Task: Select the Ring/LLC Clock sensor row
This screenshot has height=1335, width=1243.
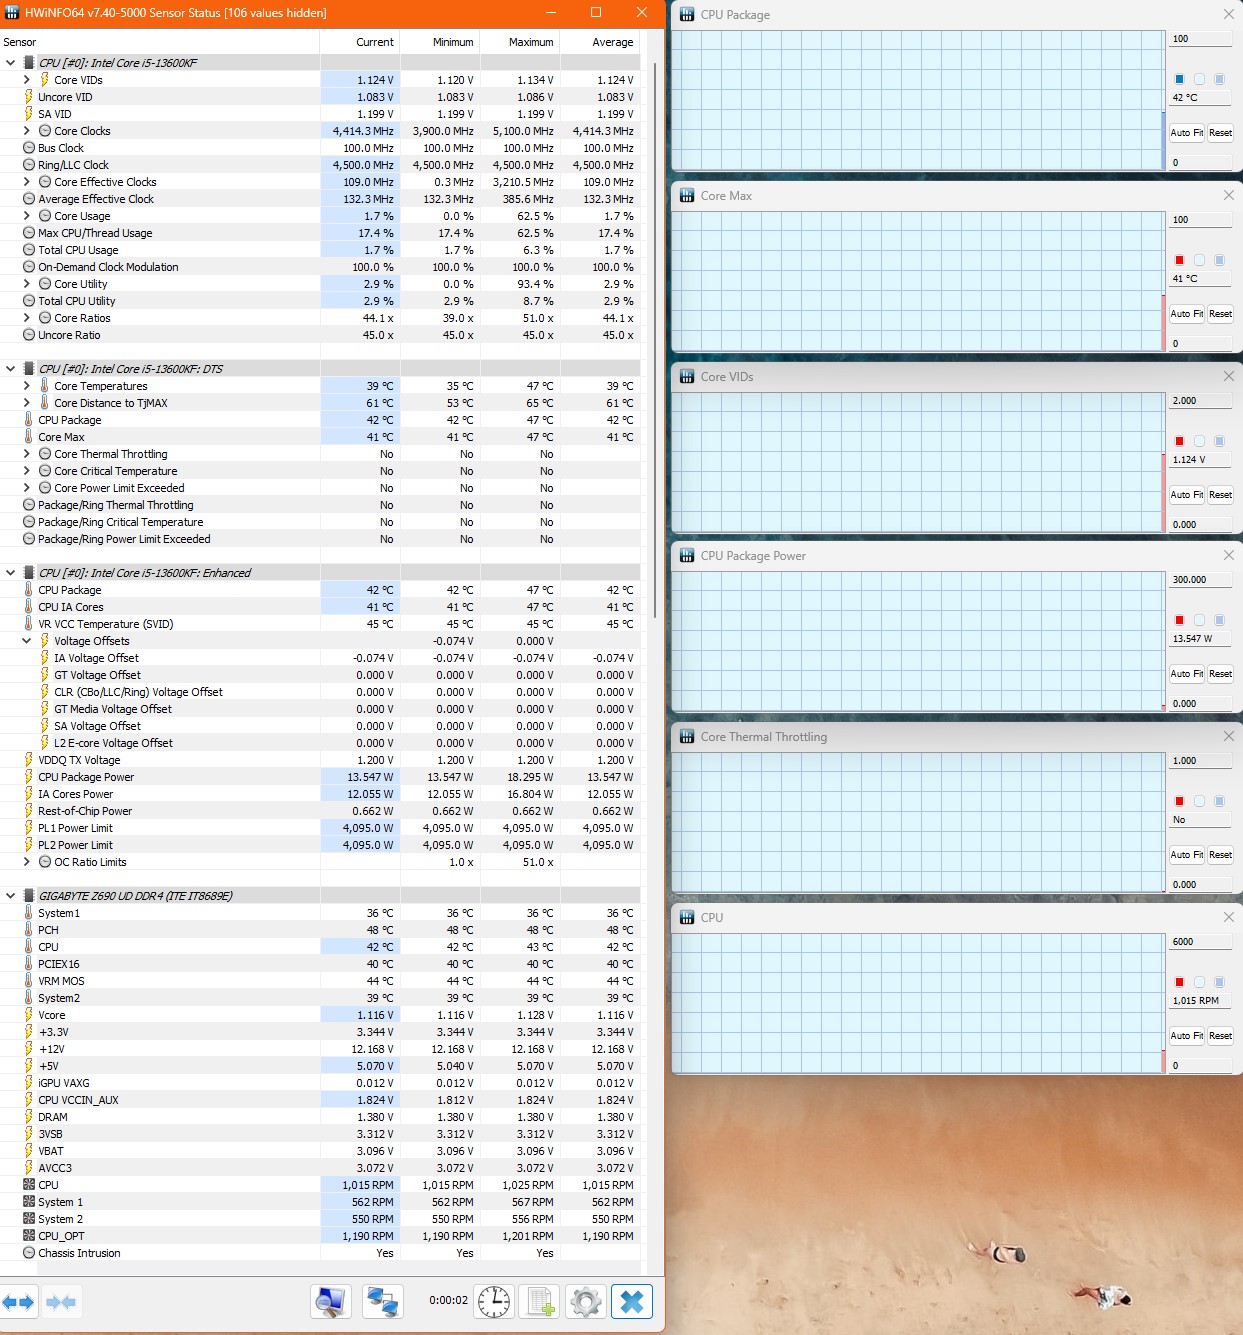Action: click(320, 165)
